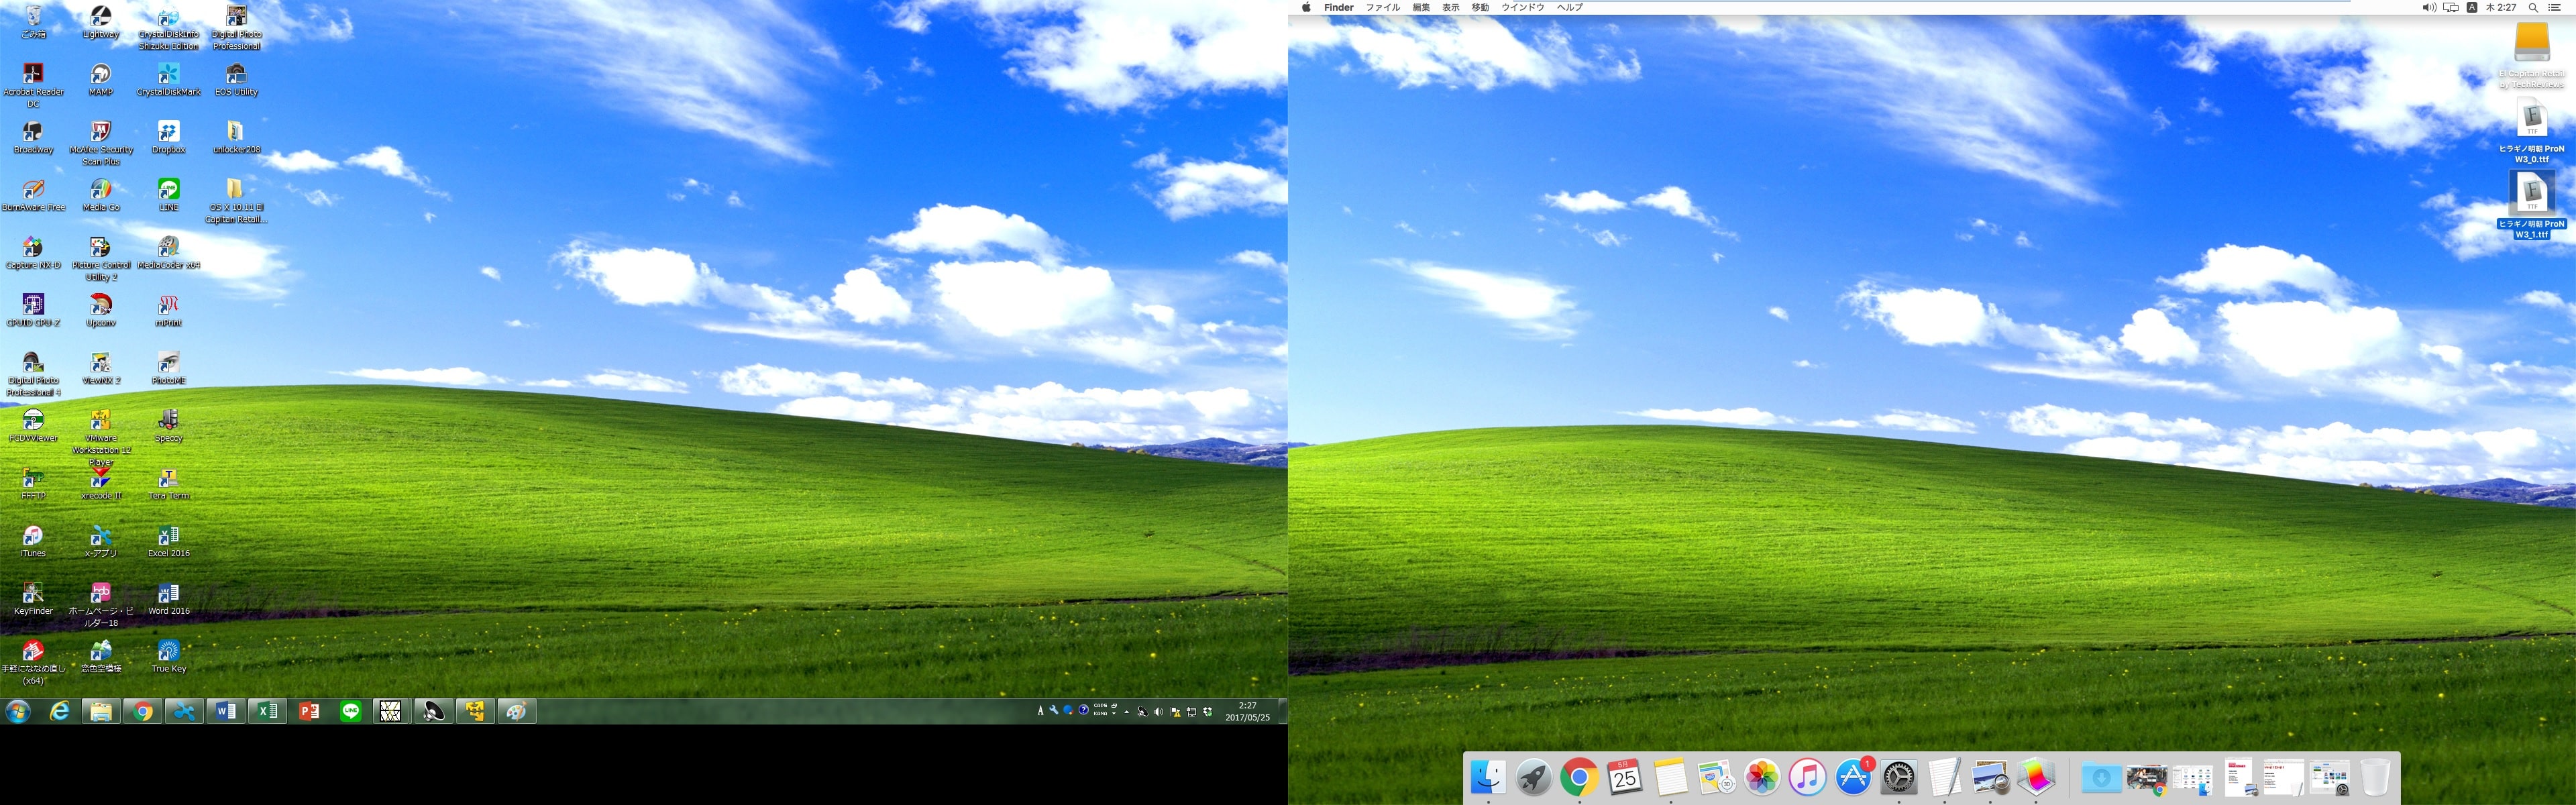Launch VMware Workstation 12 Player shortcut
2576x805 pixels.
[101, 438]
